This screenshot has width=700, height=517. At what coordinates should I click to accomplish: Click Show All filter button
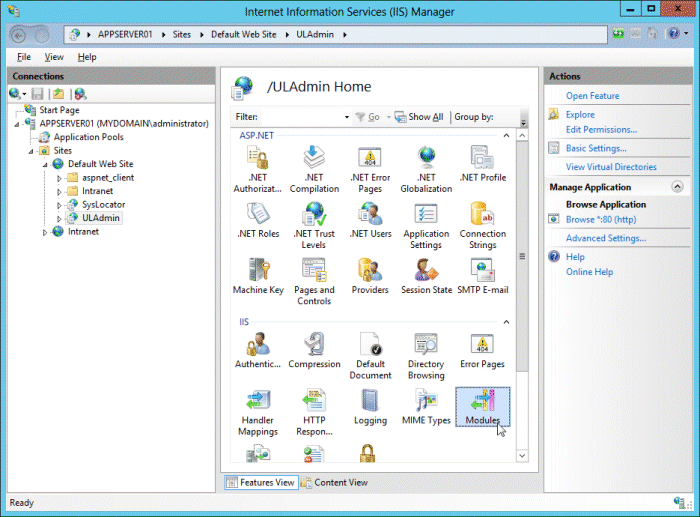coord(419,117)
